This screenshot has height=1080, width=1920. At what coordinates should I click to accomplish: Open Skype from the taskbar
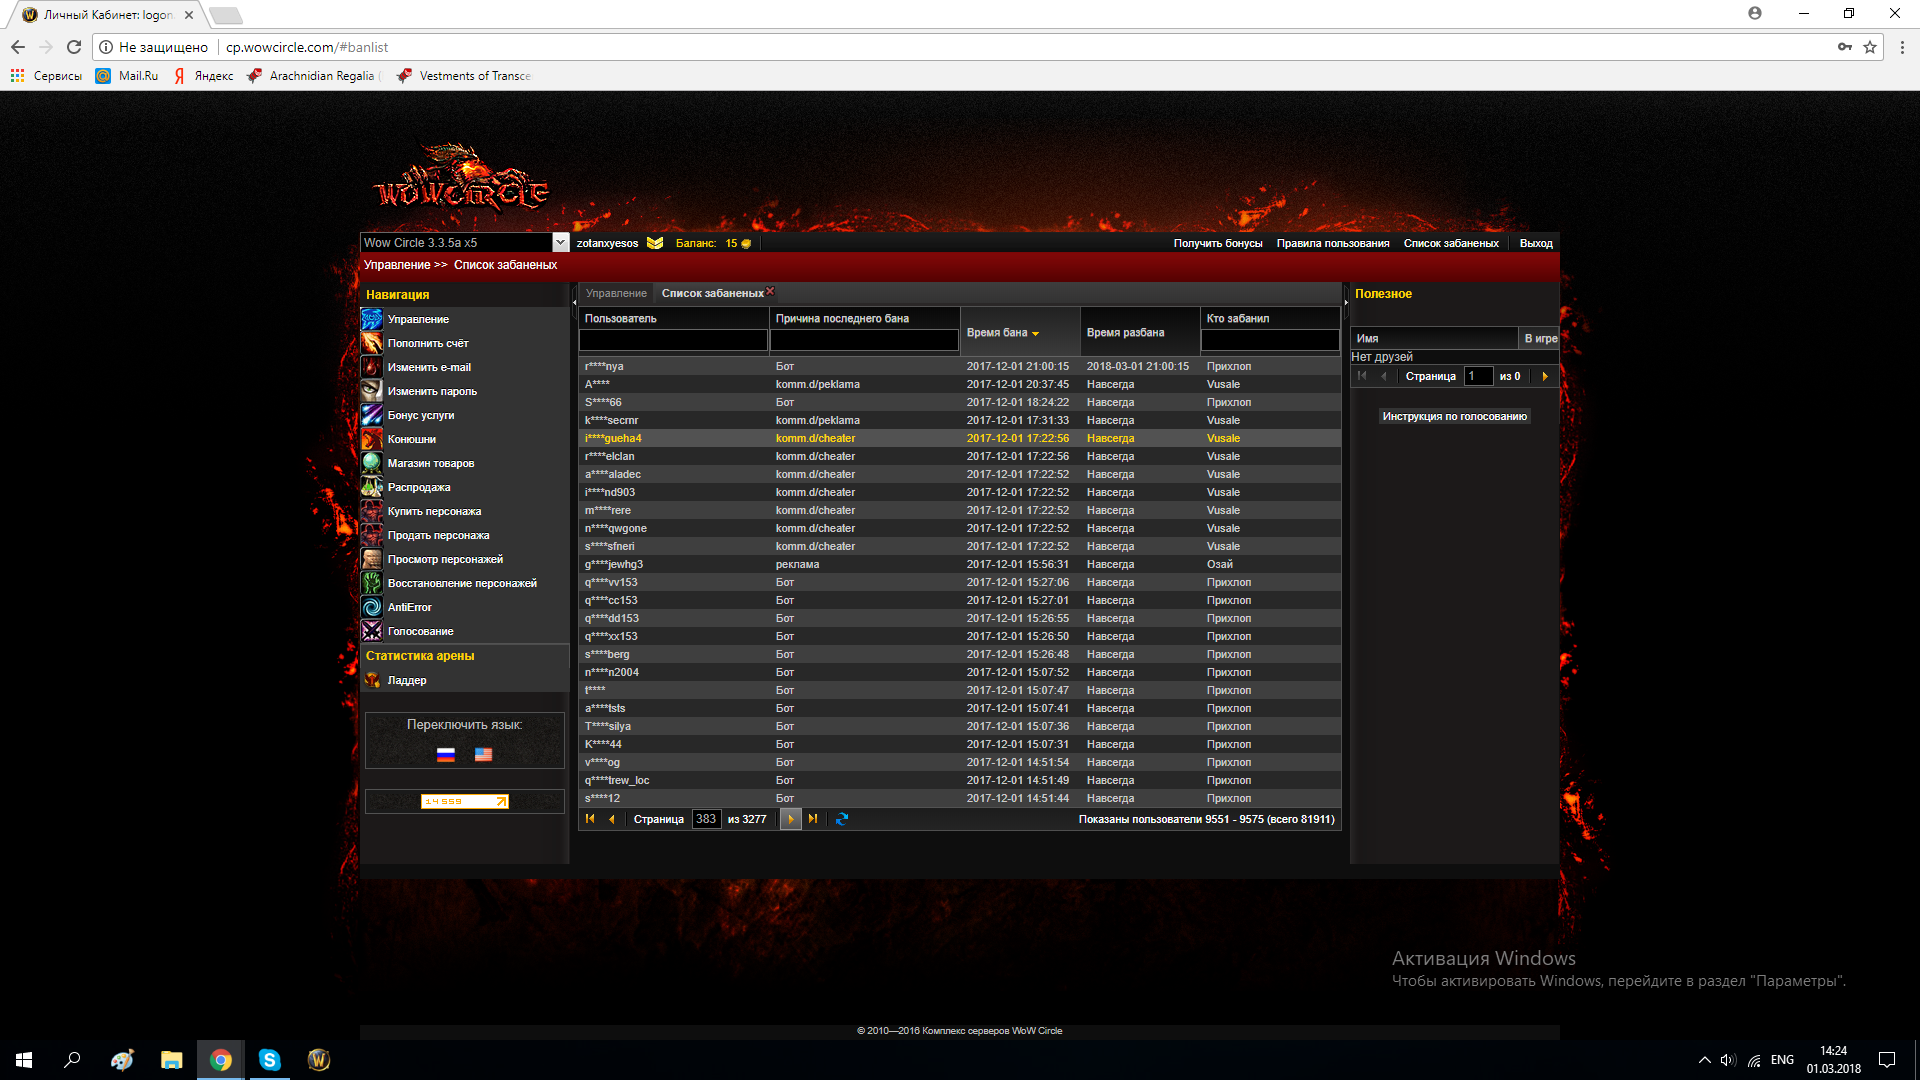coord(270,1060)
